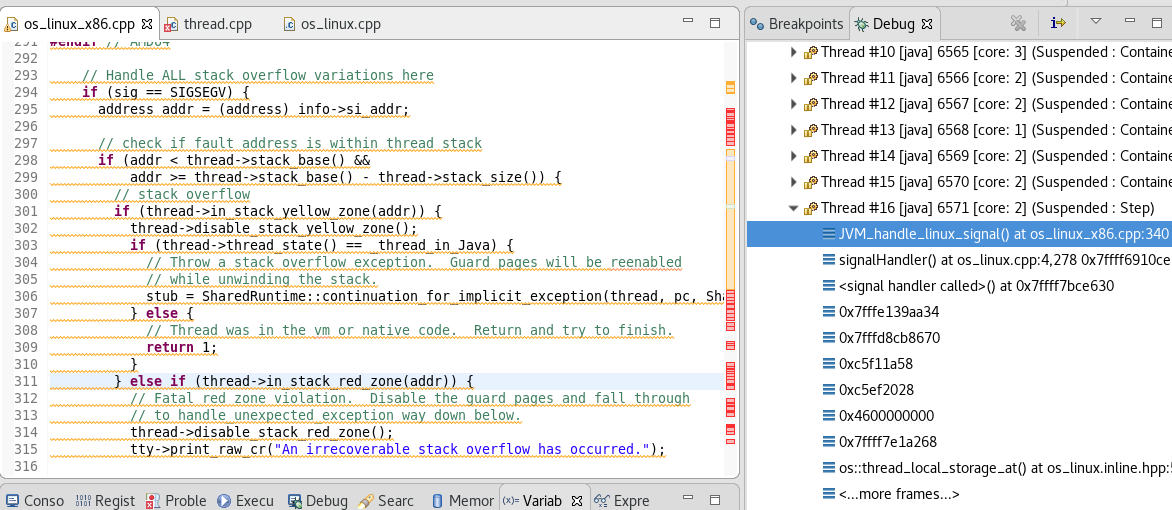Click Thread #13 thread icon
The image size is (1172, 510).
point(810,130)
